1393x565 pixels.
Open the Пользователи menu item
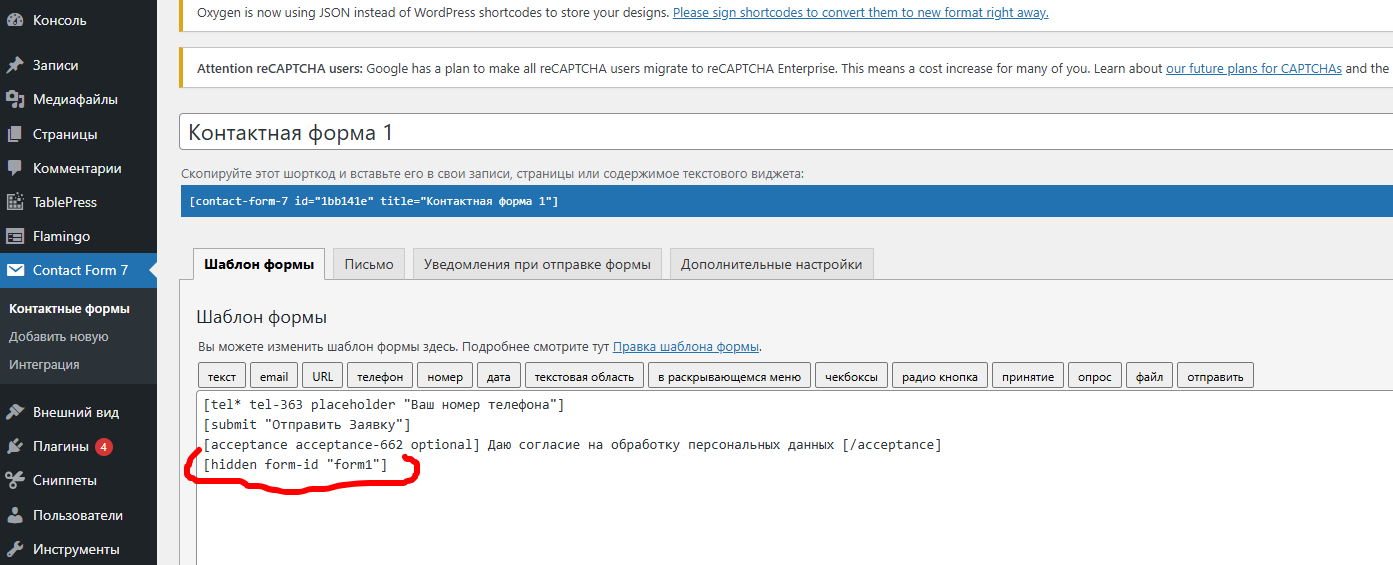pos(78,515)
